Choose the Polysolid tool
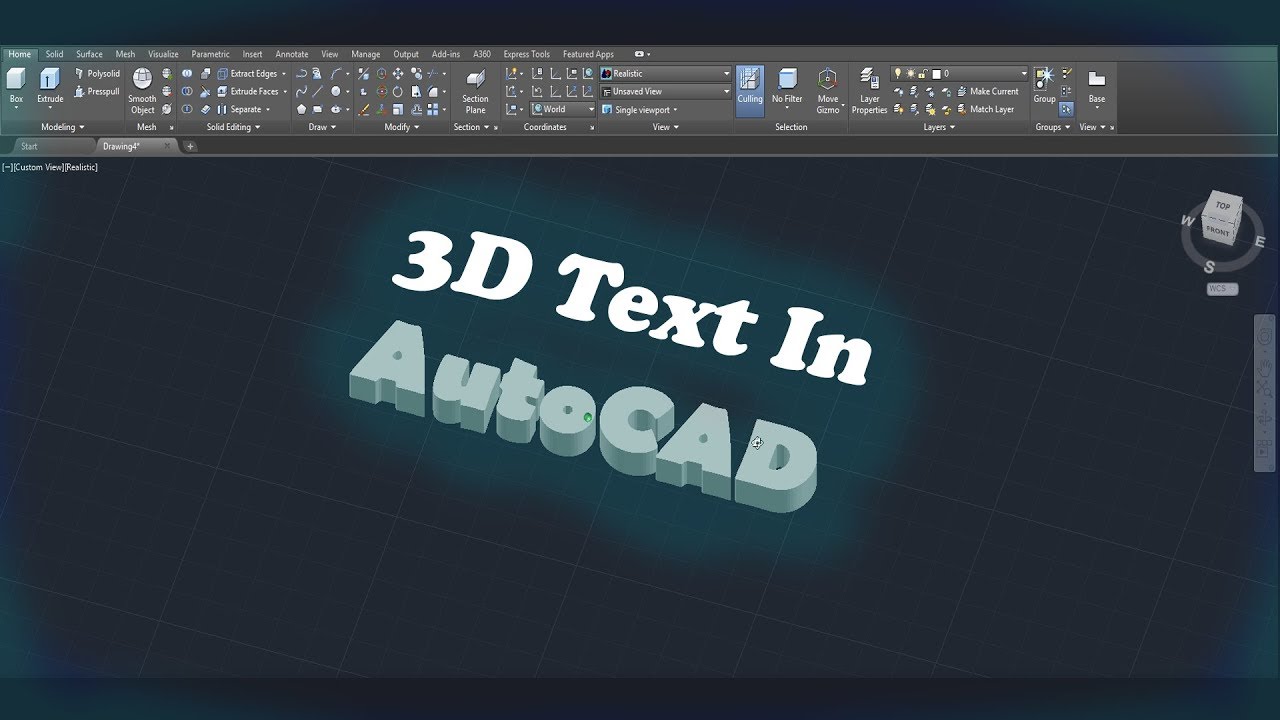 pos(97,74)
